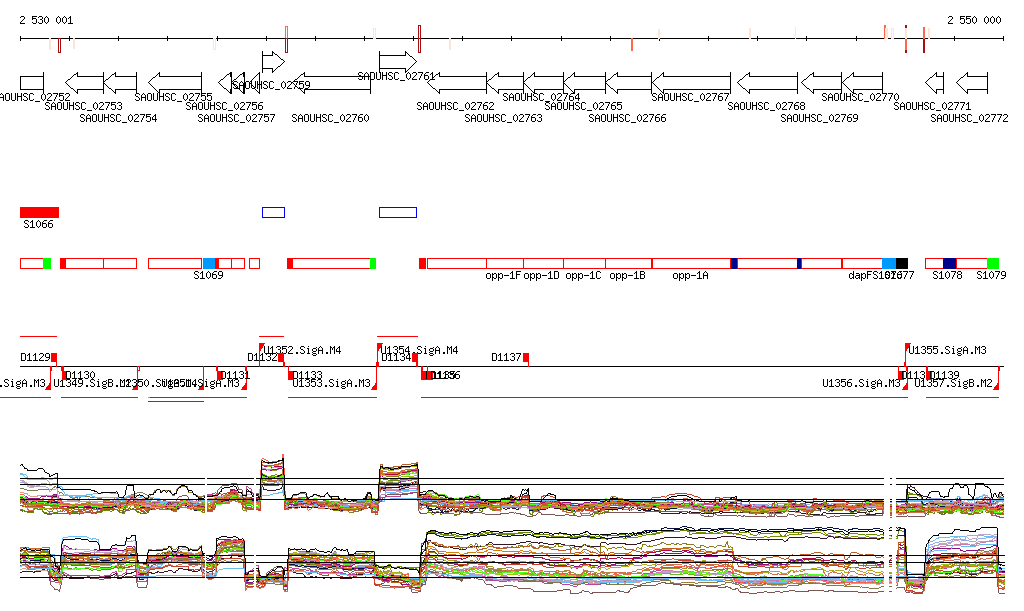Click the SAOUHSC_02763 gene label

pyautogui.click(x=504, y=118)
